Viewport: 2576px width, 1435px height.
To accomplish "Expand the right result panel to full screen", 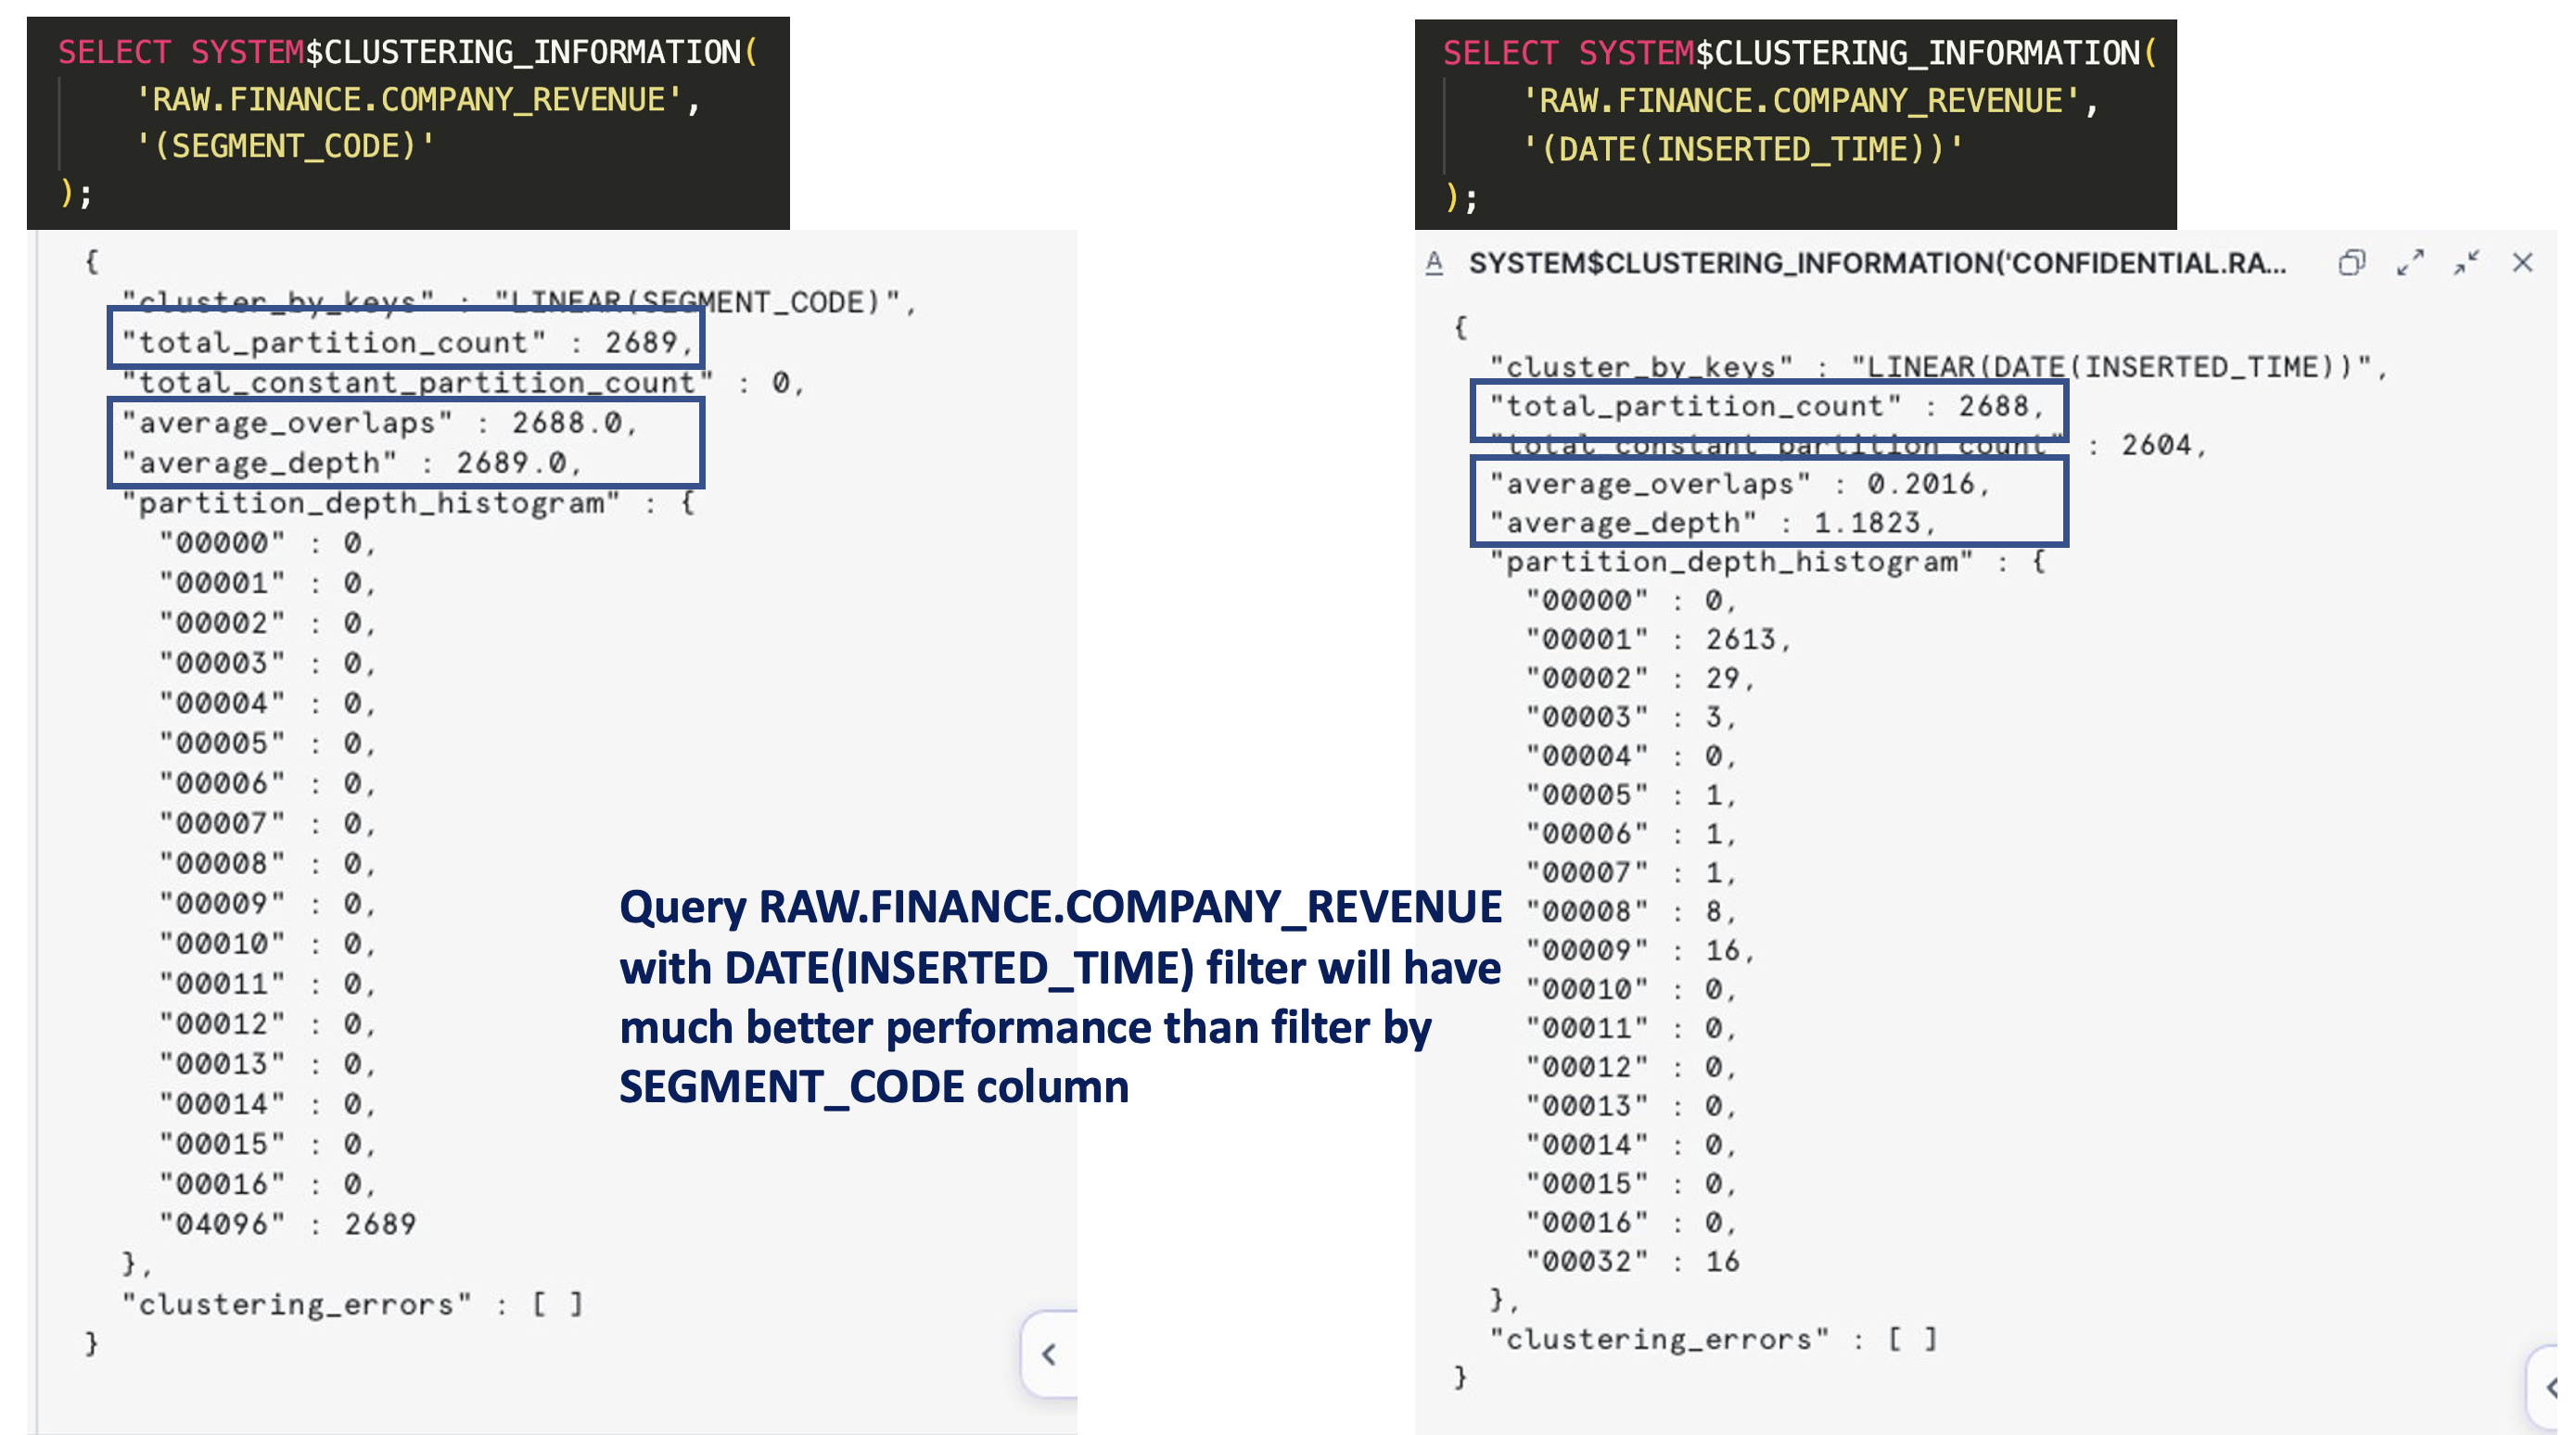I will (2410, 263).
